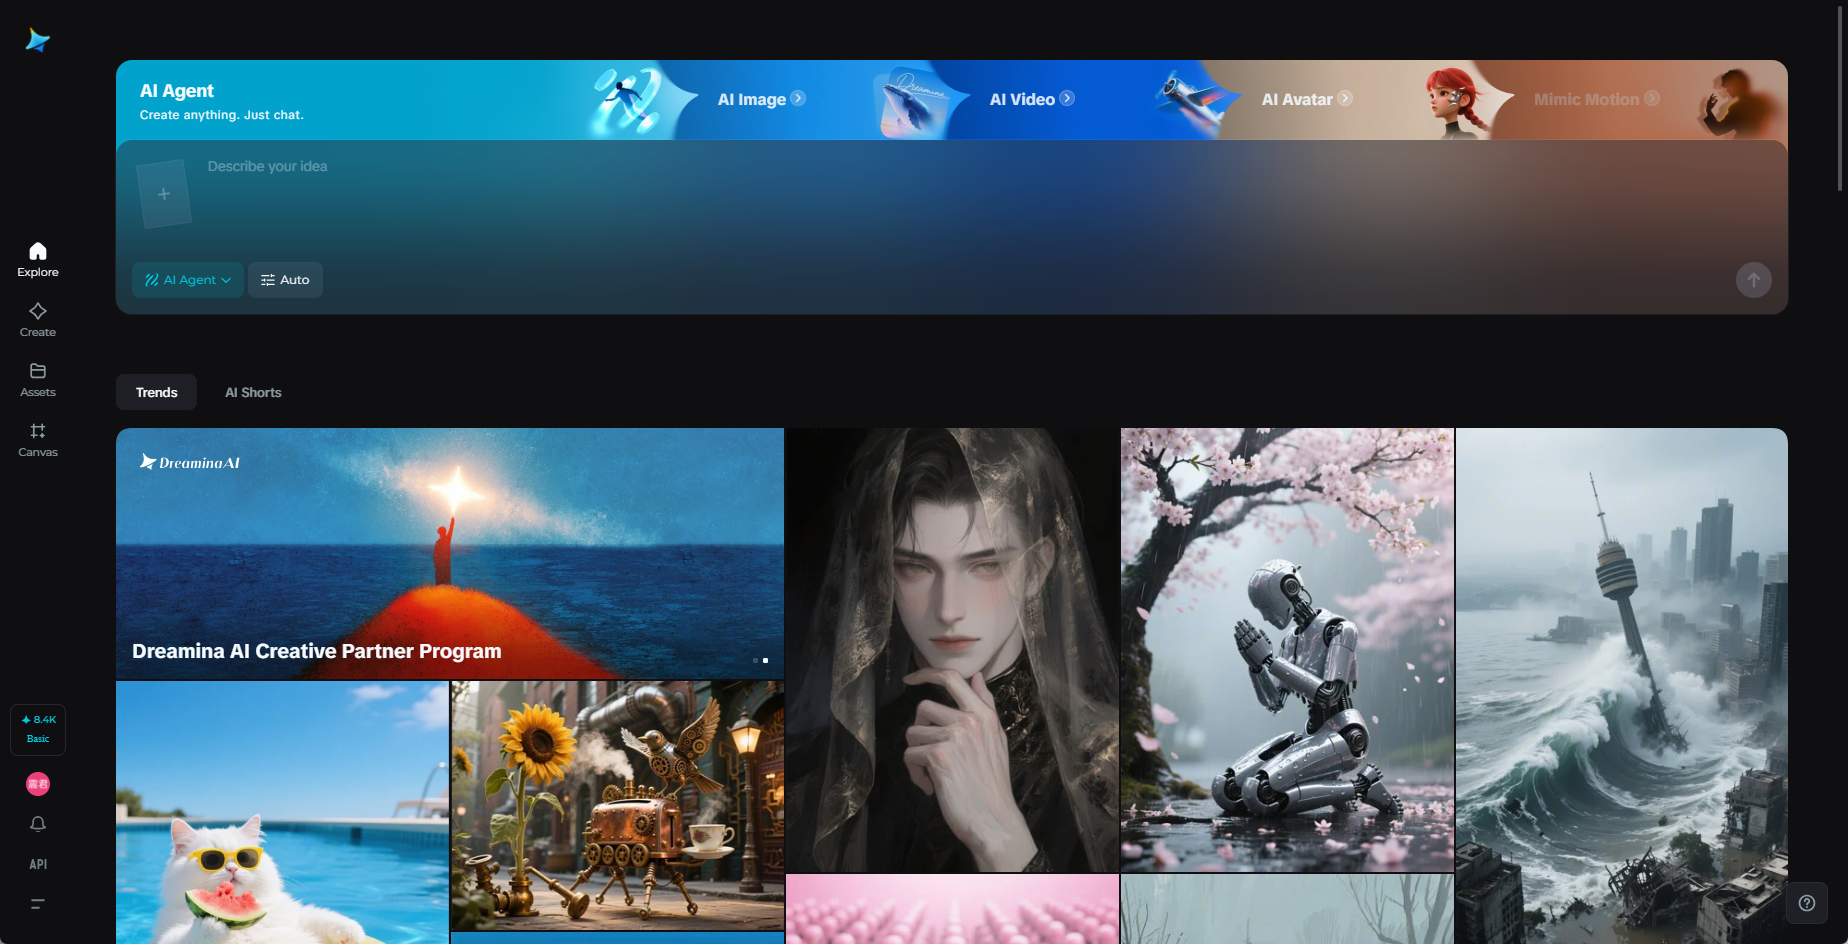
Task: Open your profile avatar
Action: [x=37, y=784]
